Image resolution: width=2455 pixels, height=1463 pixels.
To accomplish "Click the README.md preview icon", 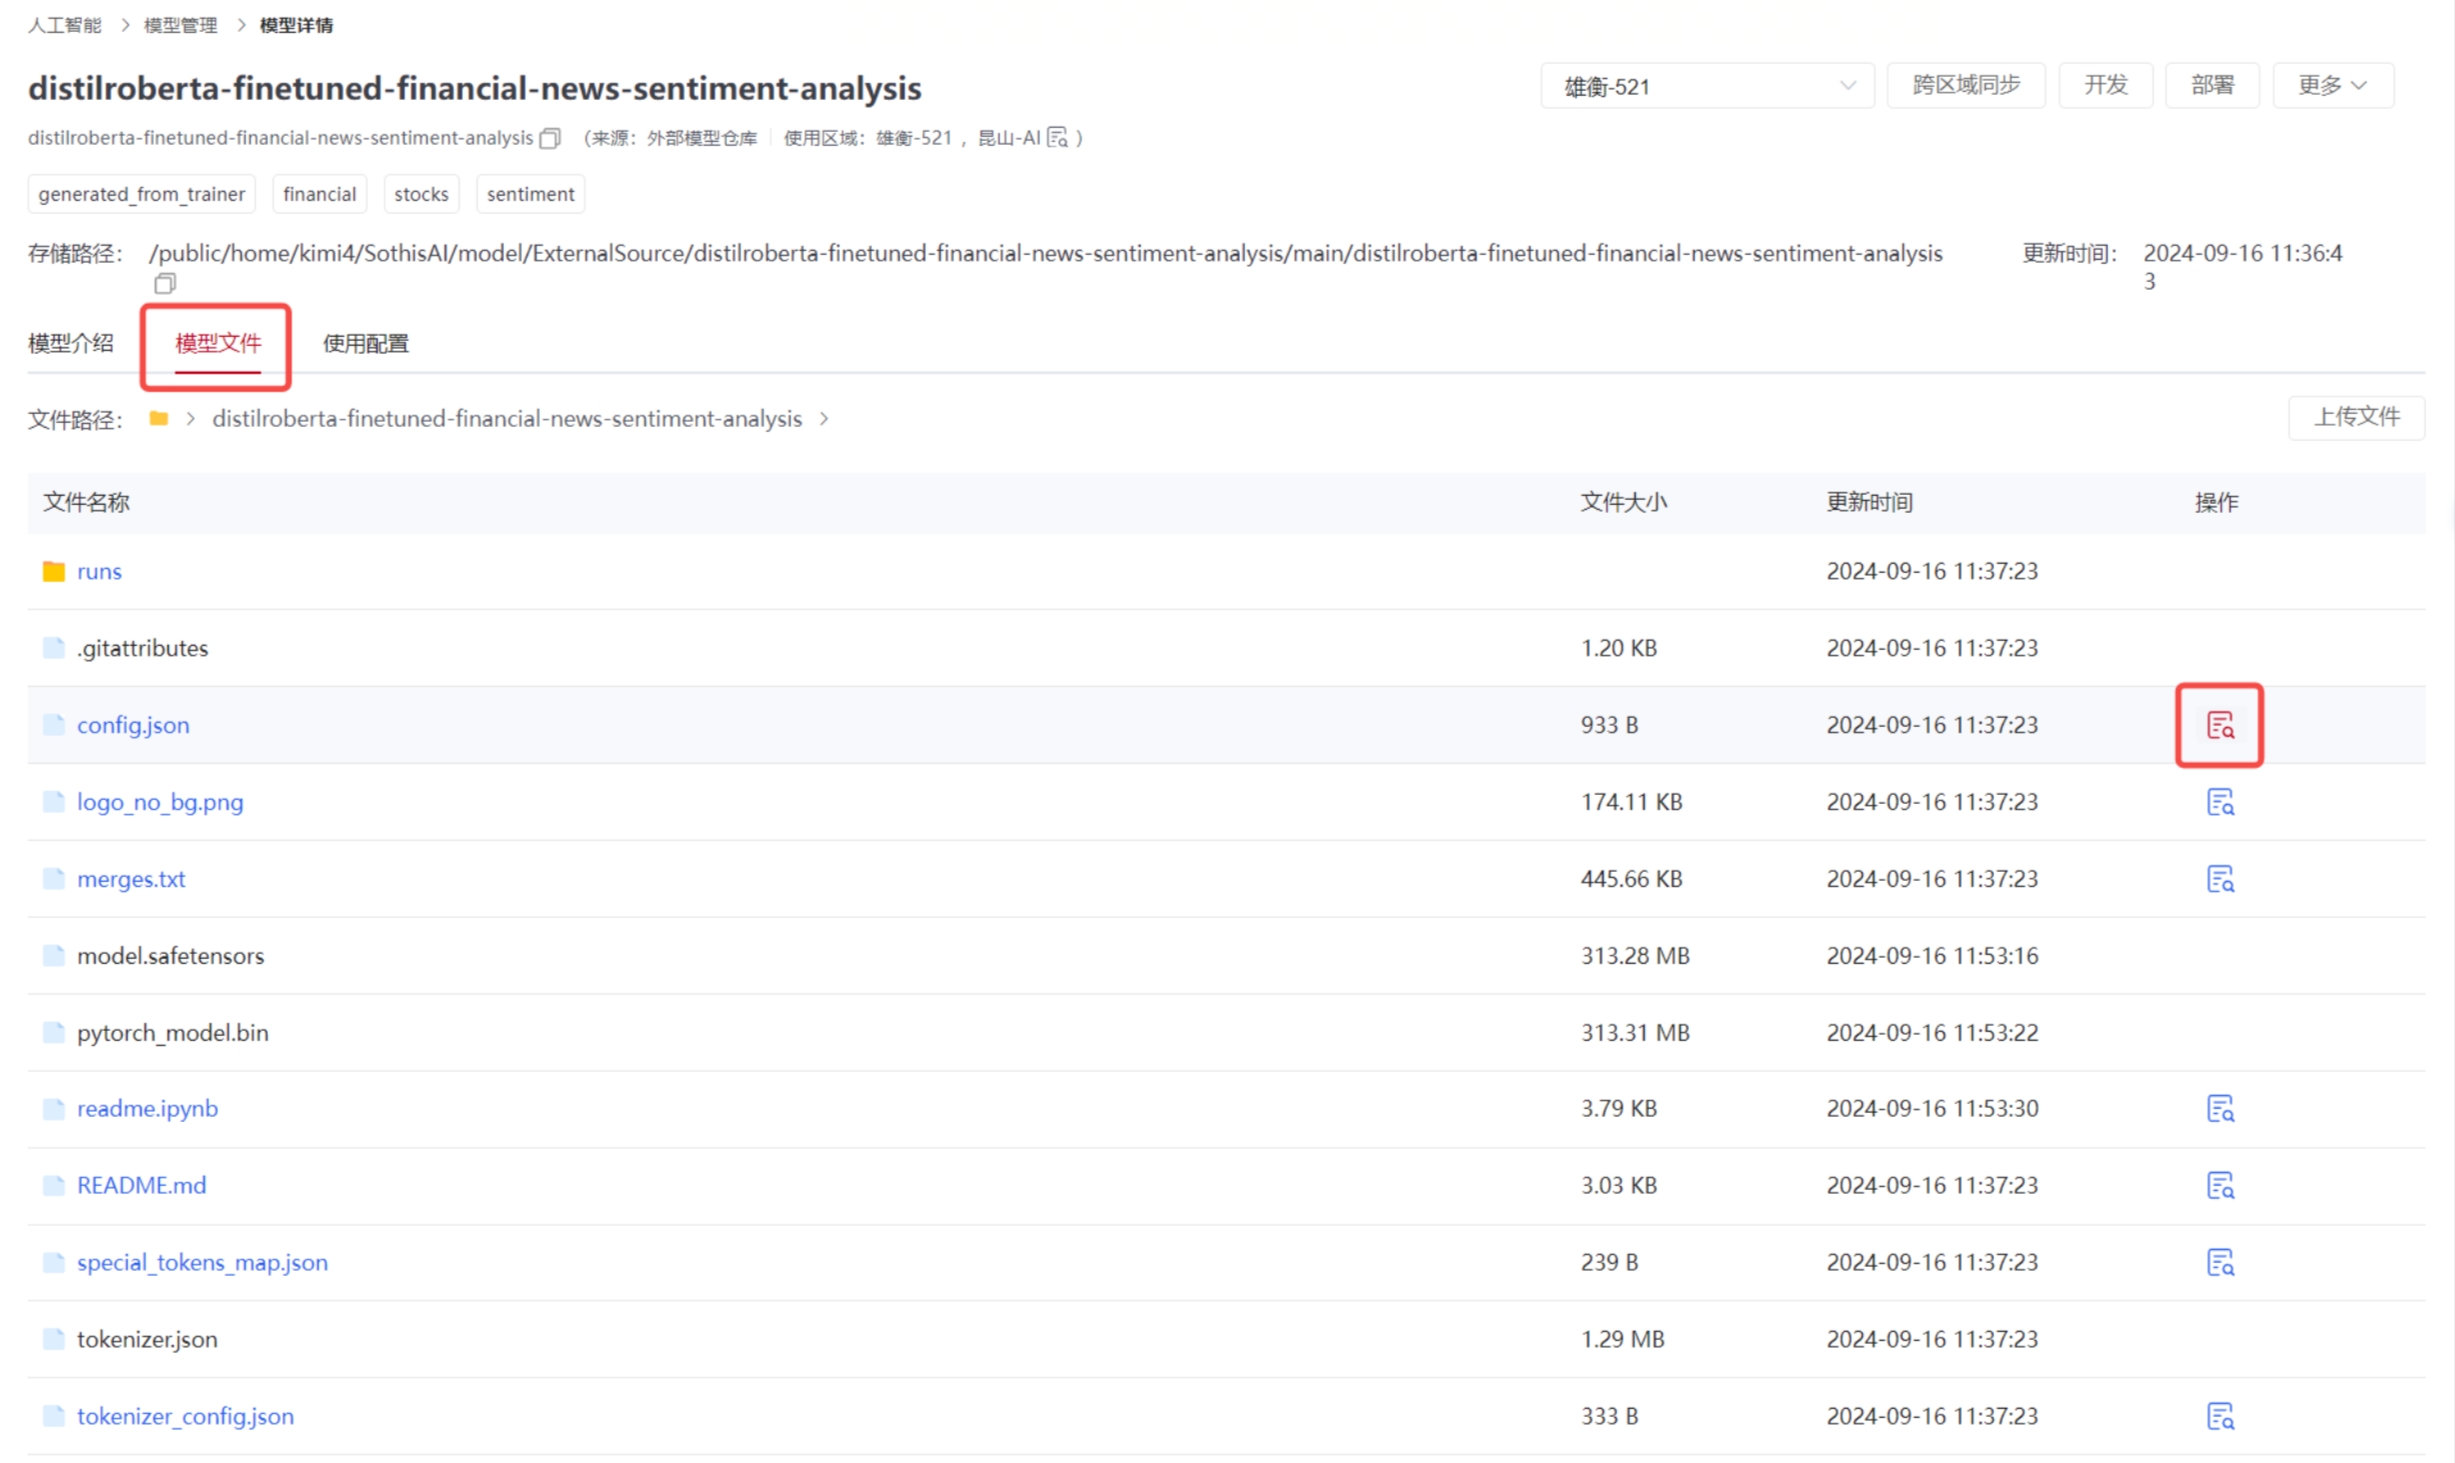I will 2219,1185.
